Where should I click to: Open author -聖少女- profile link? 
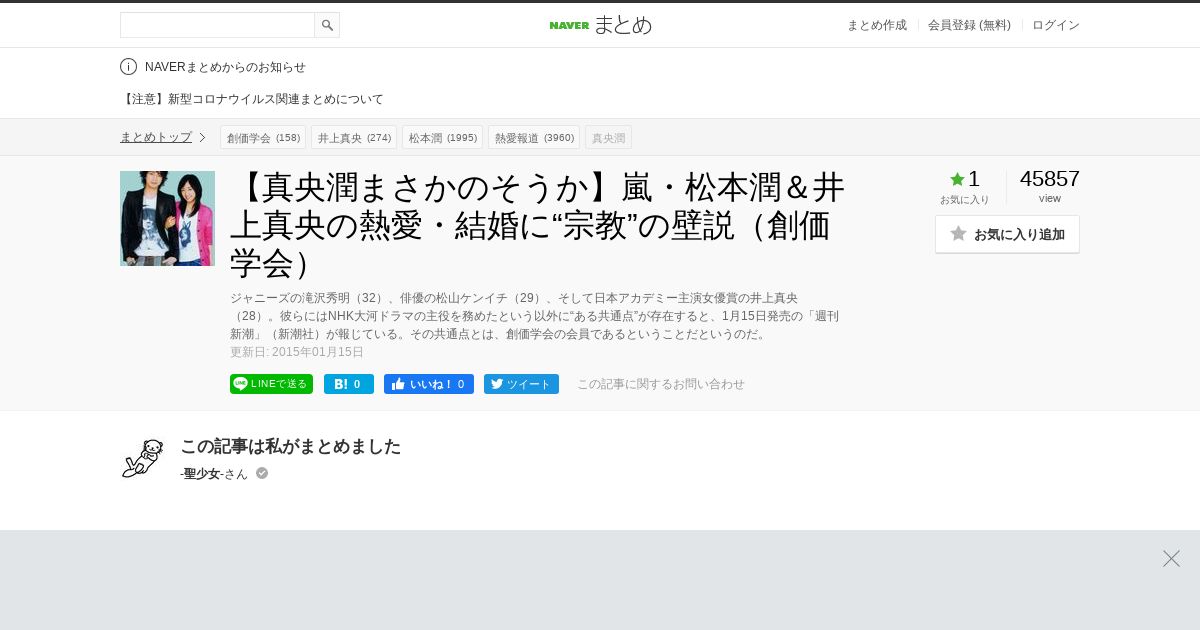tap(202, 474)
